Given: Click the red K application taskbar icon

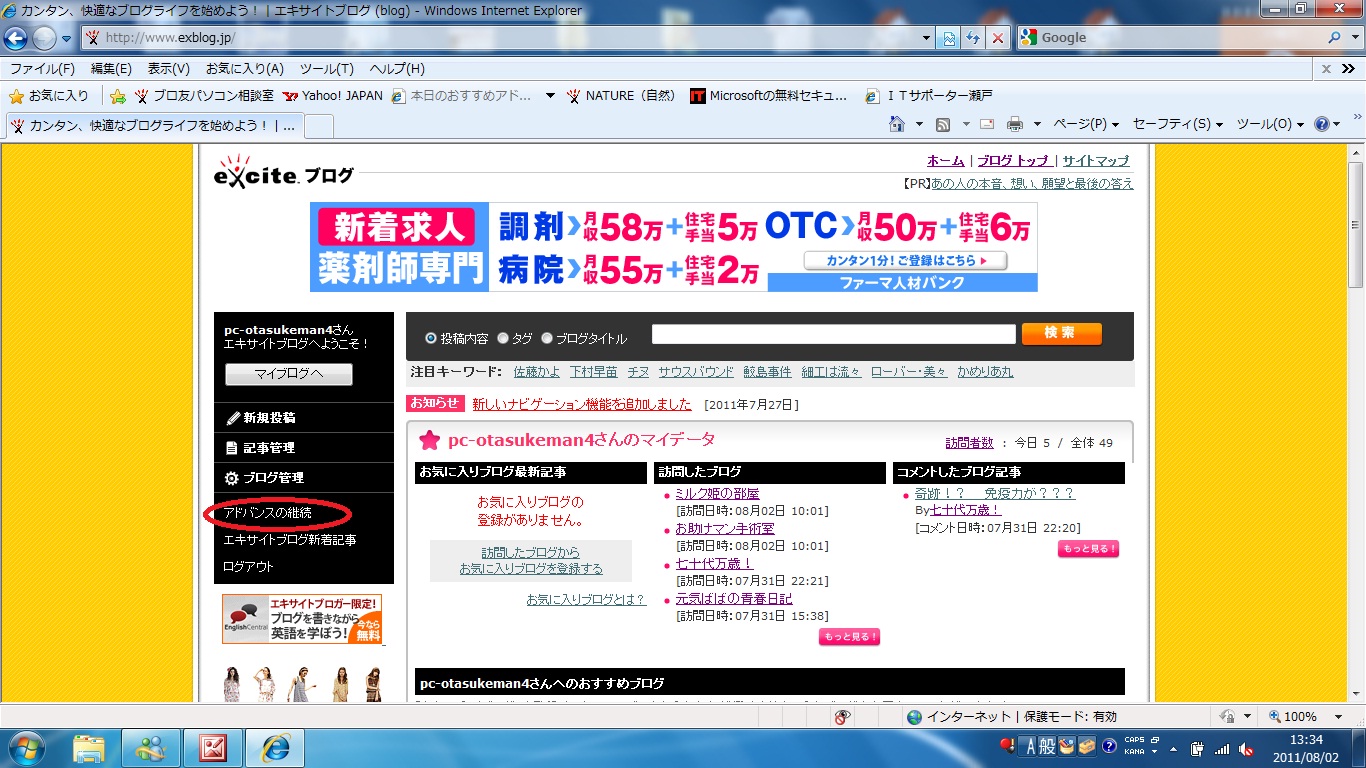Looking at the screenshot, I should [214, 747].
